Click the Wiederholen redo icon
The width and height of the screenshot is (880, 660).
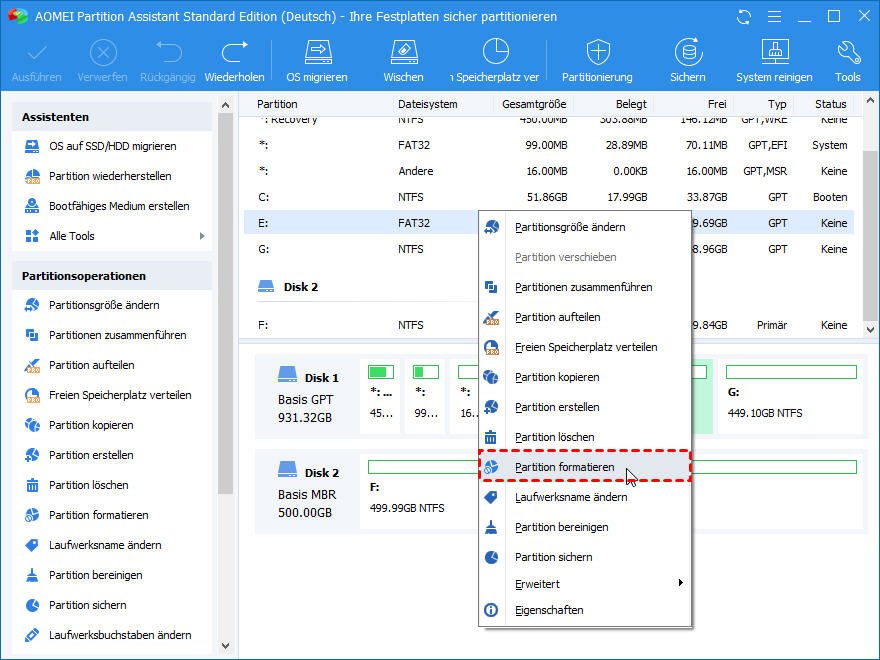pos(234,53)
